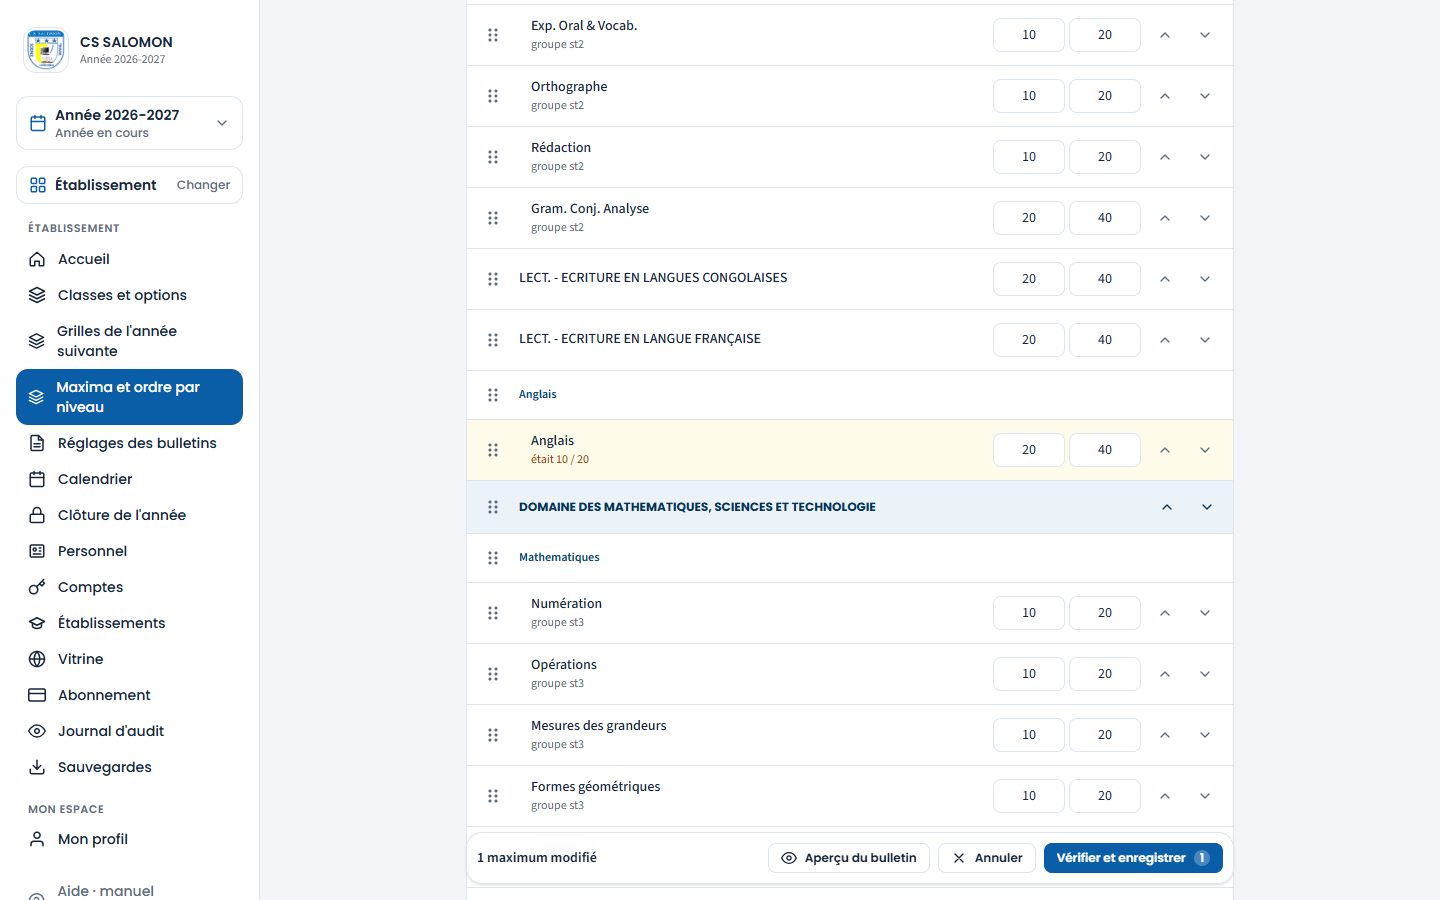Open Réglages des bulletins page
1440x900 pixels.
tap(129, 443)
